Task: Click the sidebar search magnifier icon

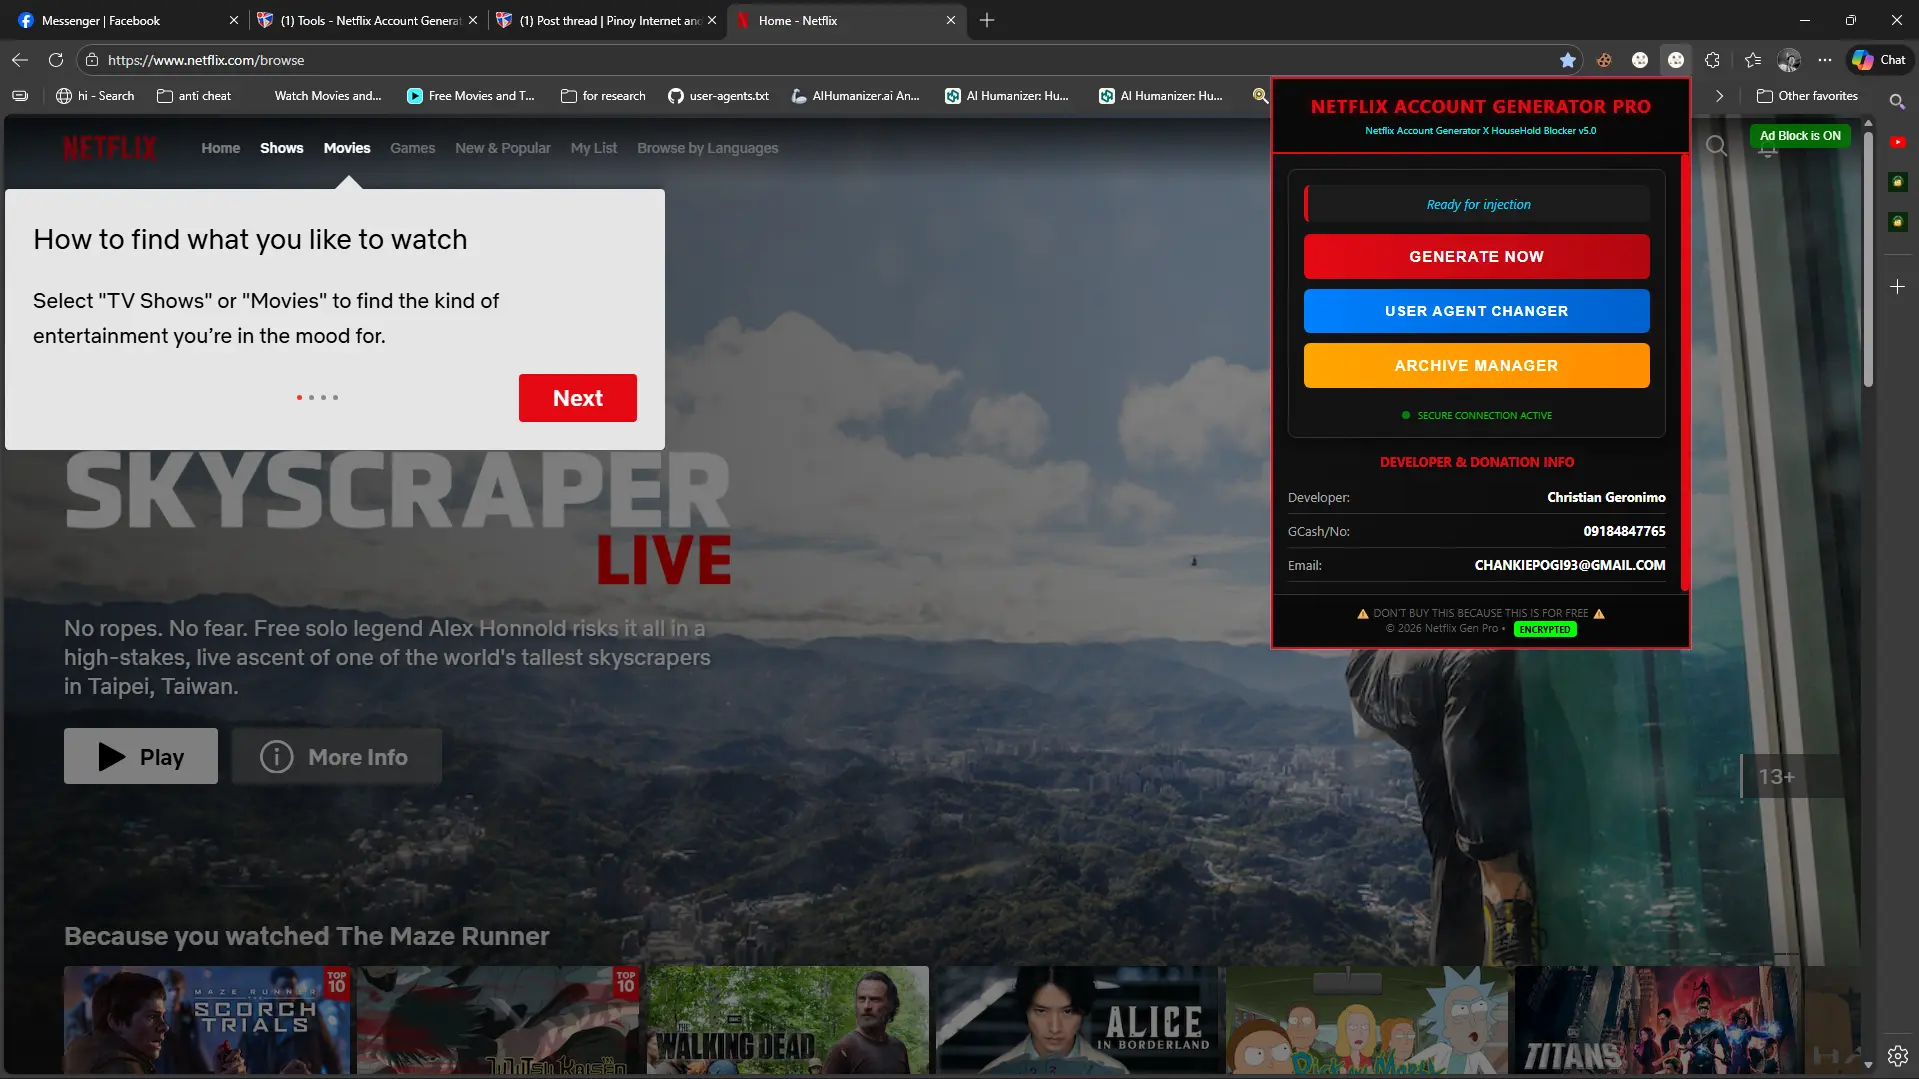Action: tap(1897, 102)
